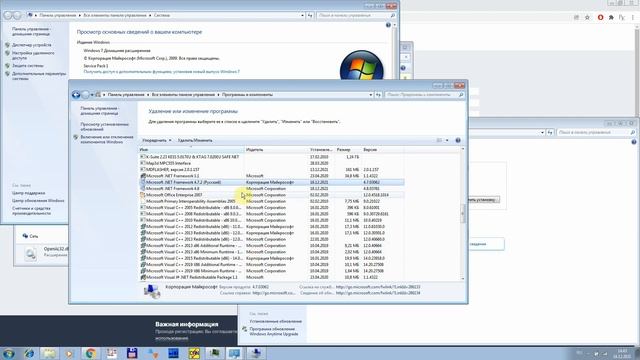Select Microsoft Visual C++ 2008 Redistributable row
Image resolution: width=640 pixels, height=360 pixels.
(271, 214)
